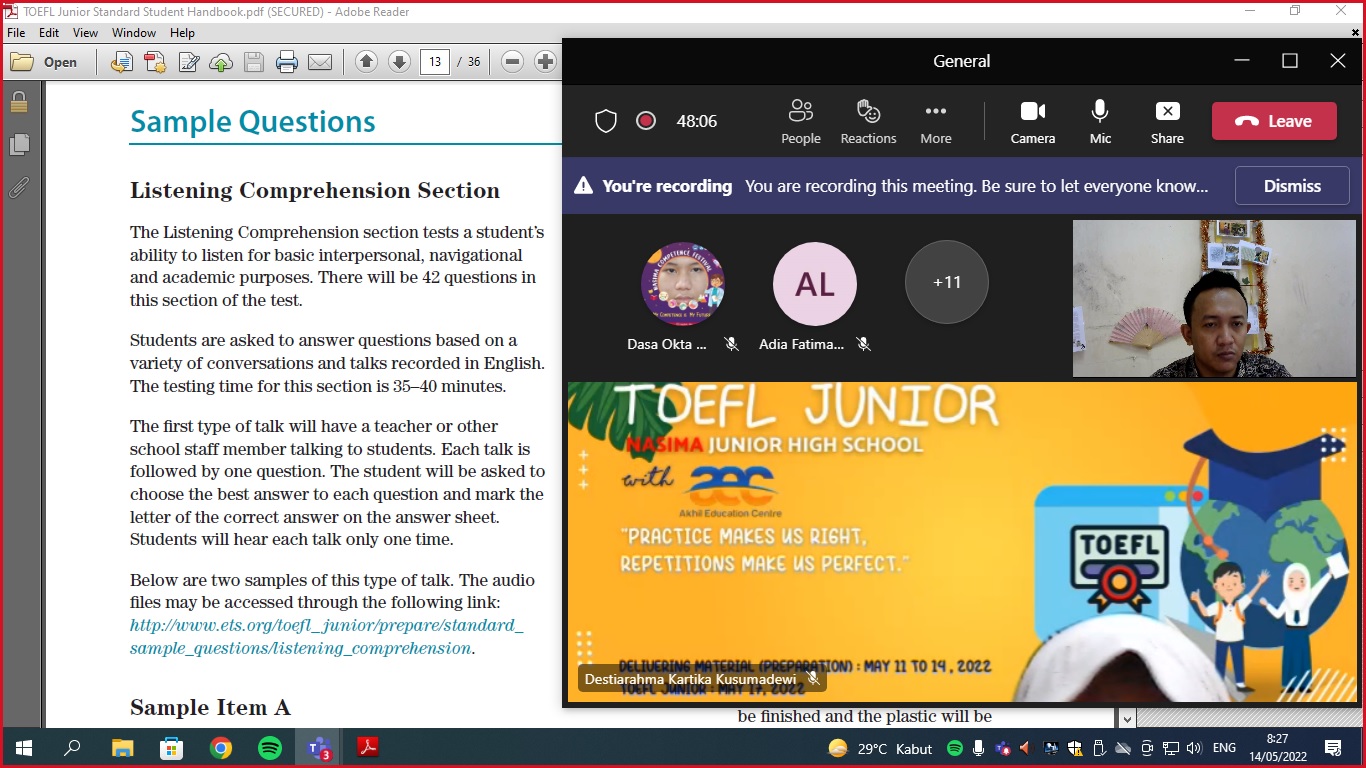Open the More options menu
1366x768 pixels.
pos(936,121)
